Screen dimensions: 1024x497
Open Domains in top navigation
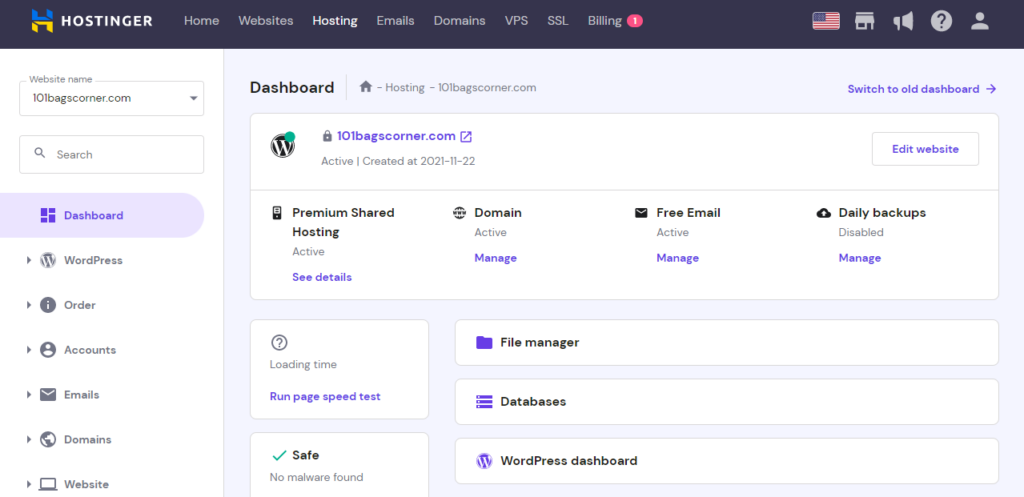(460, 21)
